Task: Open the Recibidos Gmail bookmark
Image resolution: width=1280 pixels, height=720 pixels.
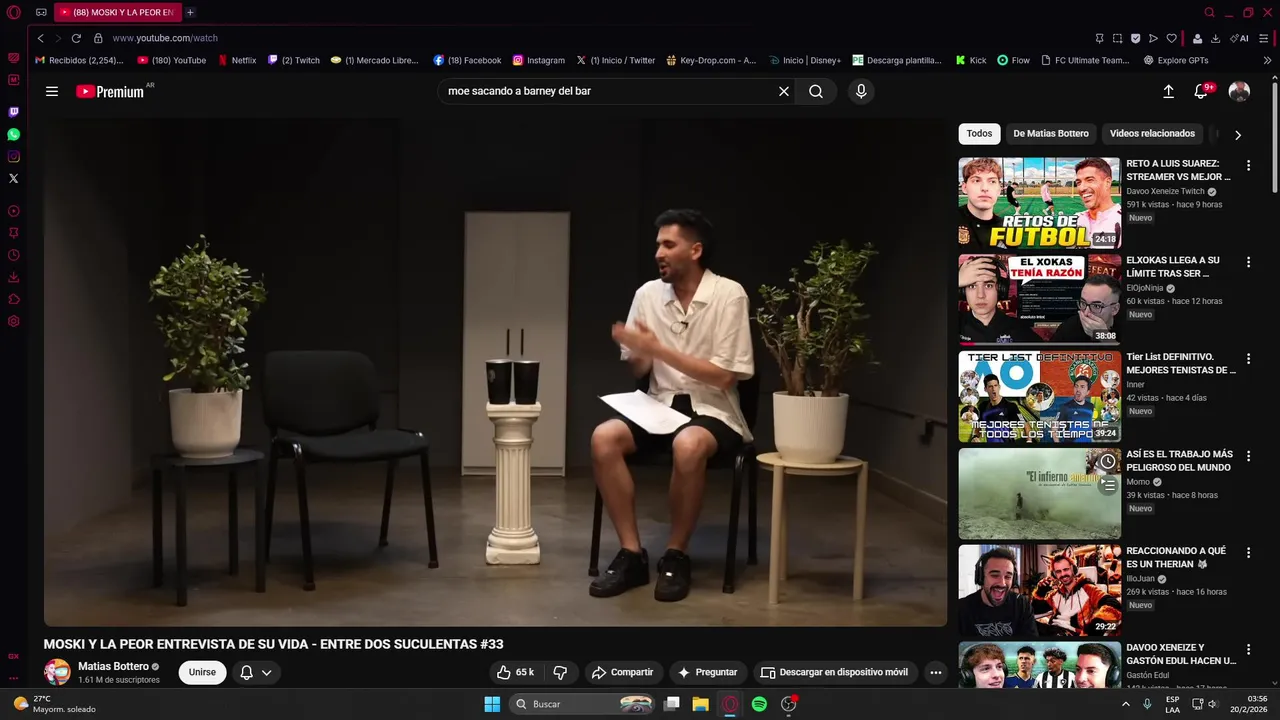Action: (79, 60)
